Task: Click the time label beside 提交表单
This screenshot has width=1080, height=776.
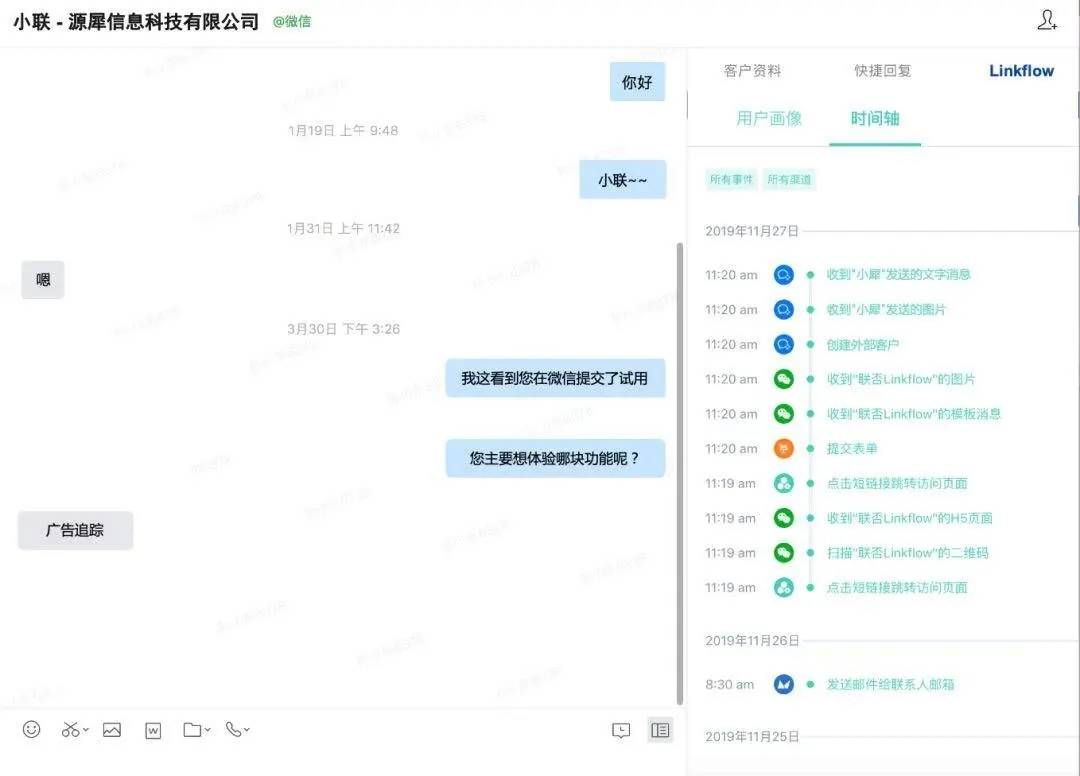Action: click(x=731, y=449)
